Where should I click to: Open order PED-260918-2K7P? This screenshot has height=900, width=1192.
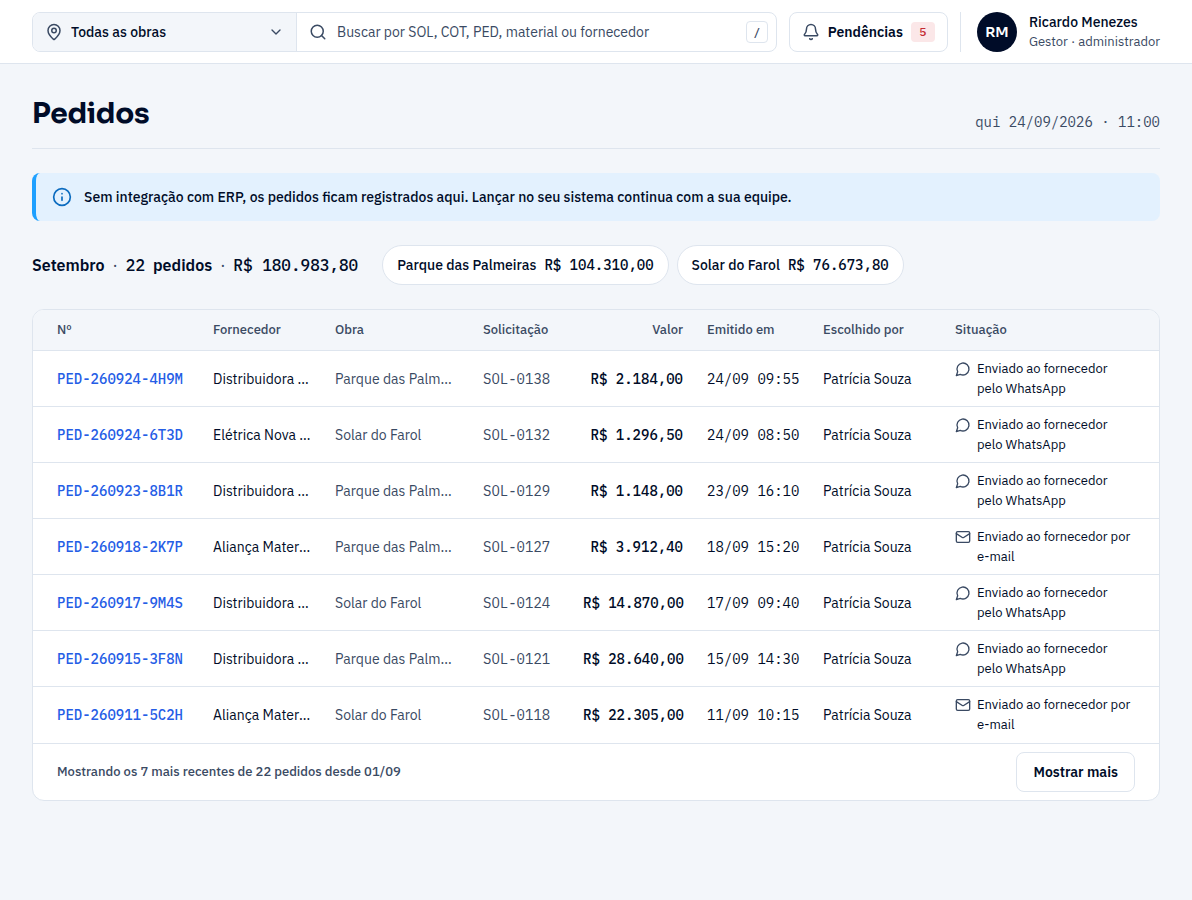click(x=120, y=547)
